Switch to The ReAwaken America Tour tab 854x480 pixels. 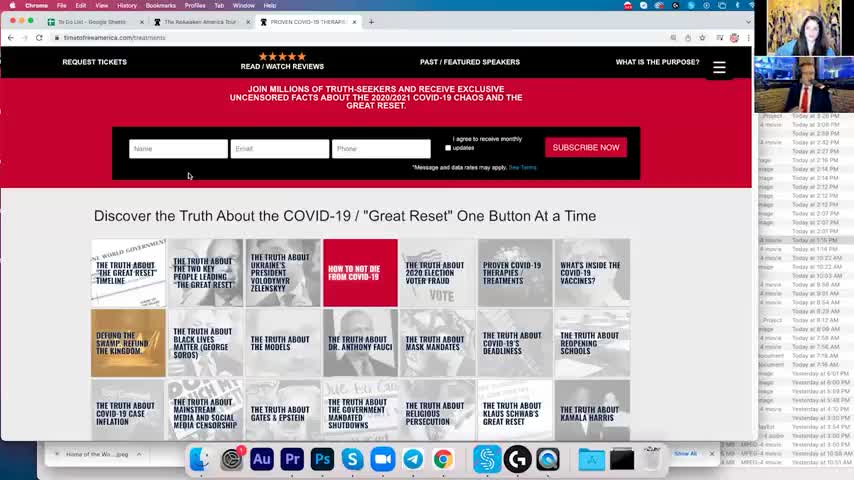[200, 22]
